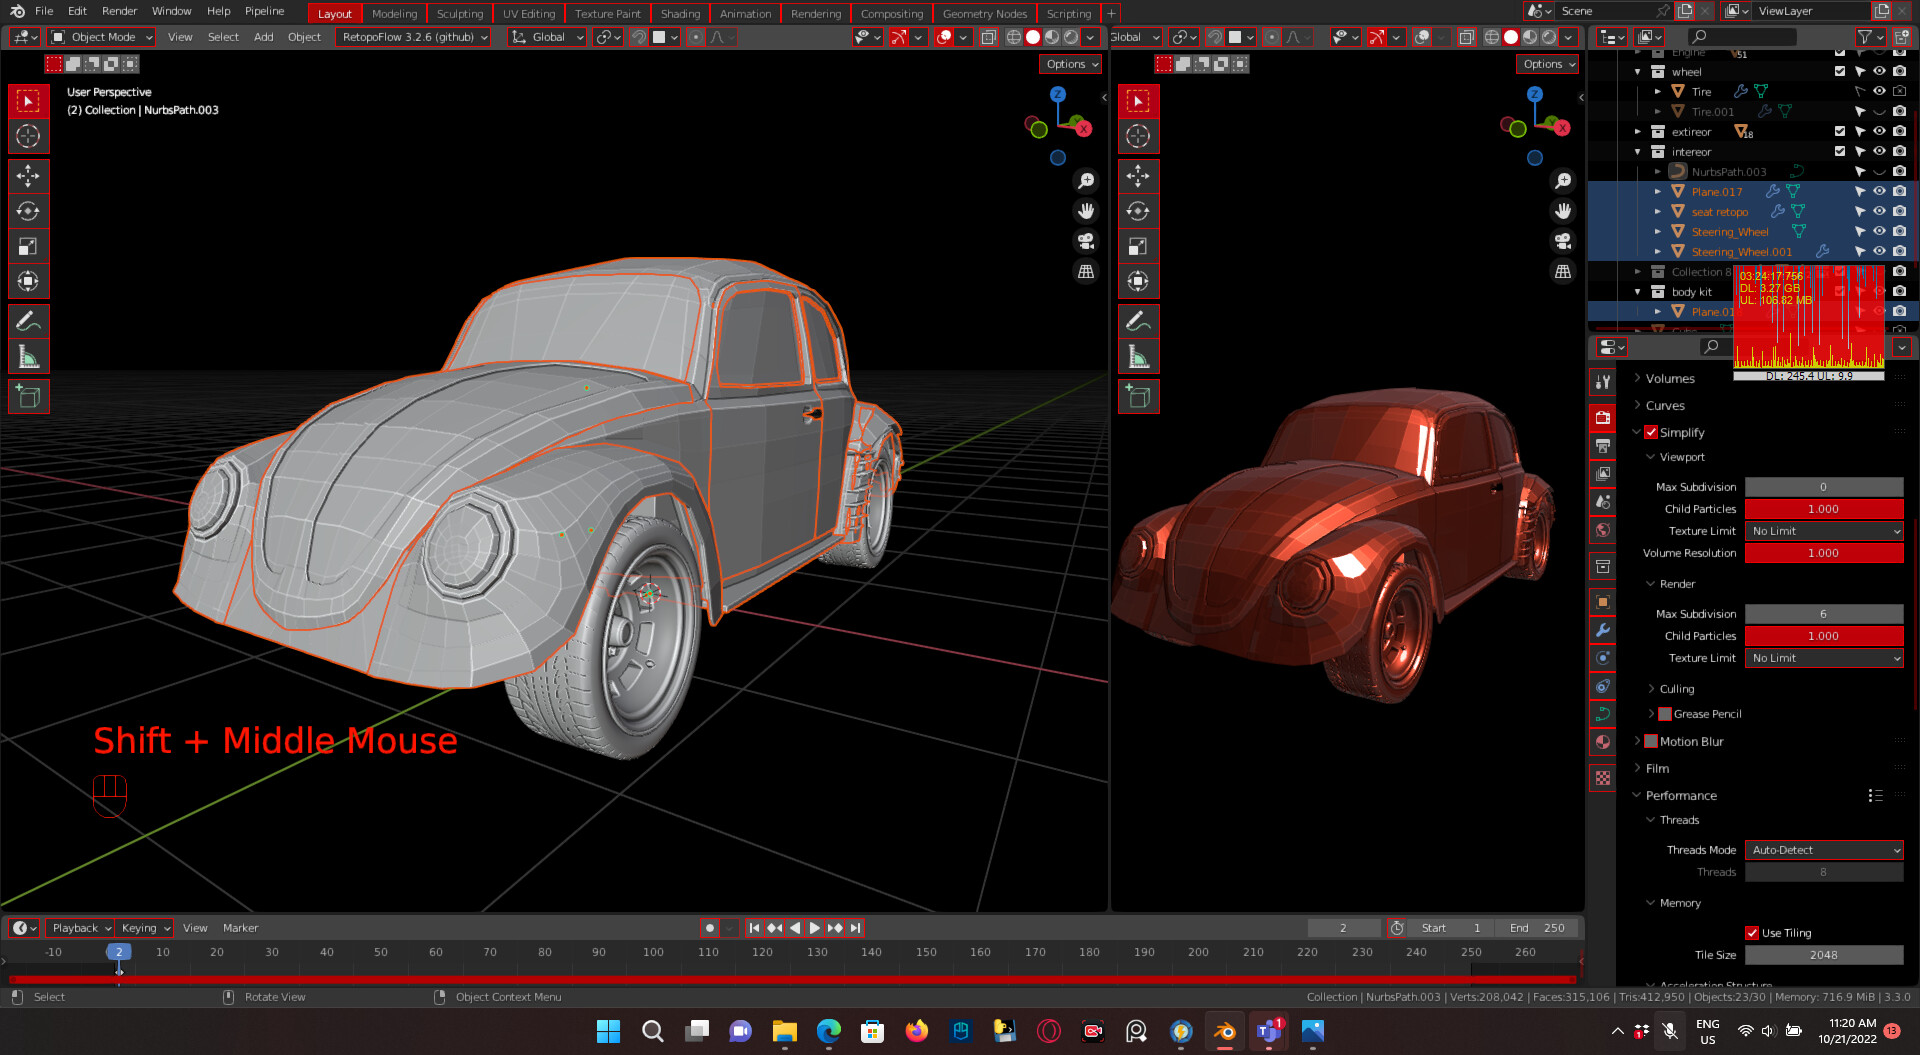
Task: Enable the Motion Blur checkbox
Action: (x=1650, y=741)
